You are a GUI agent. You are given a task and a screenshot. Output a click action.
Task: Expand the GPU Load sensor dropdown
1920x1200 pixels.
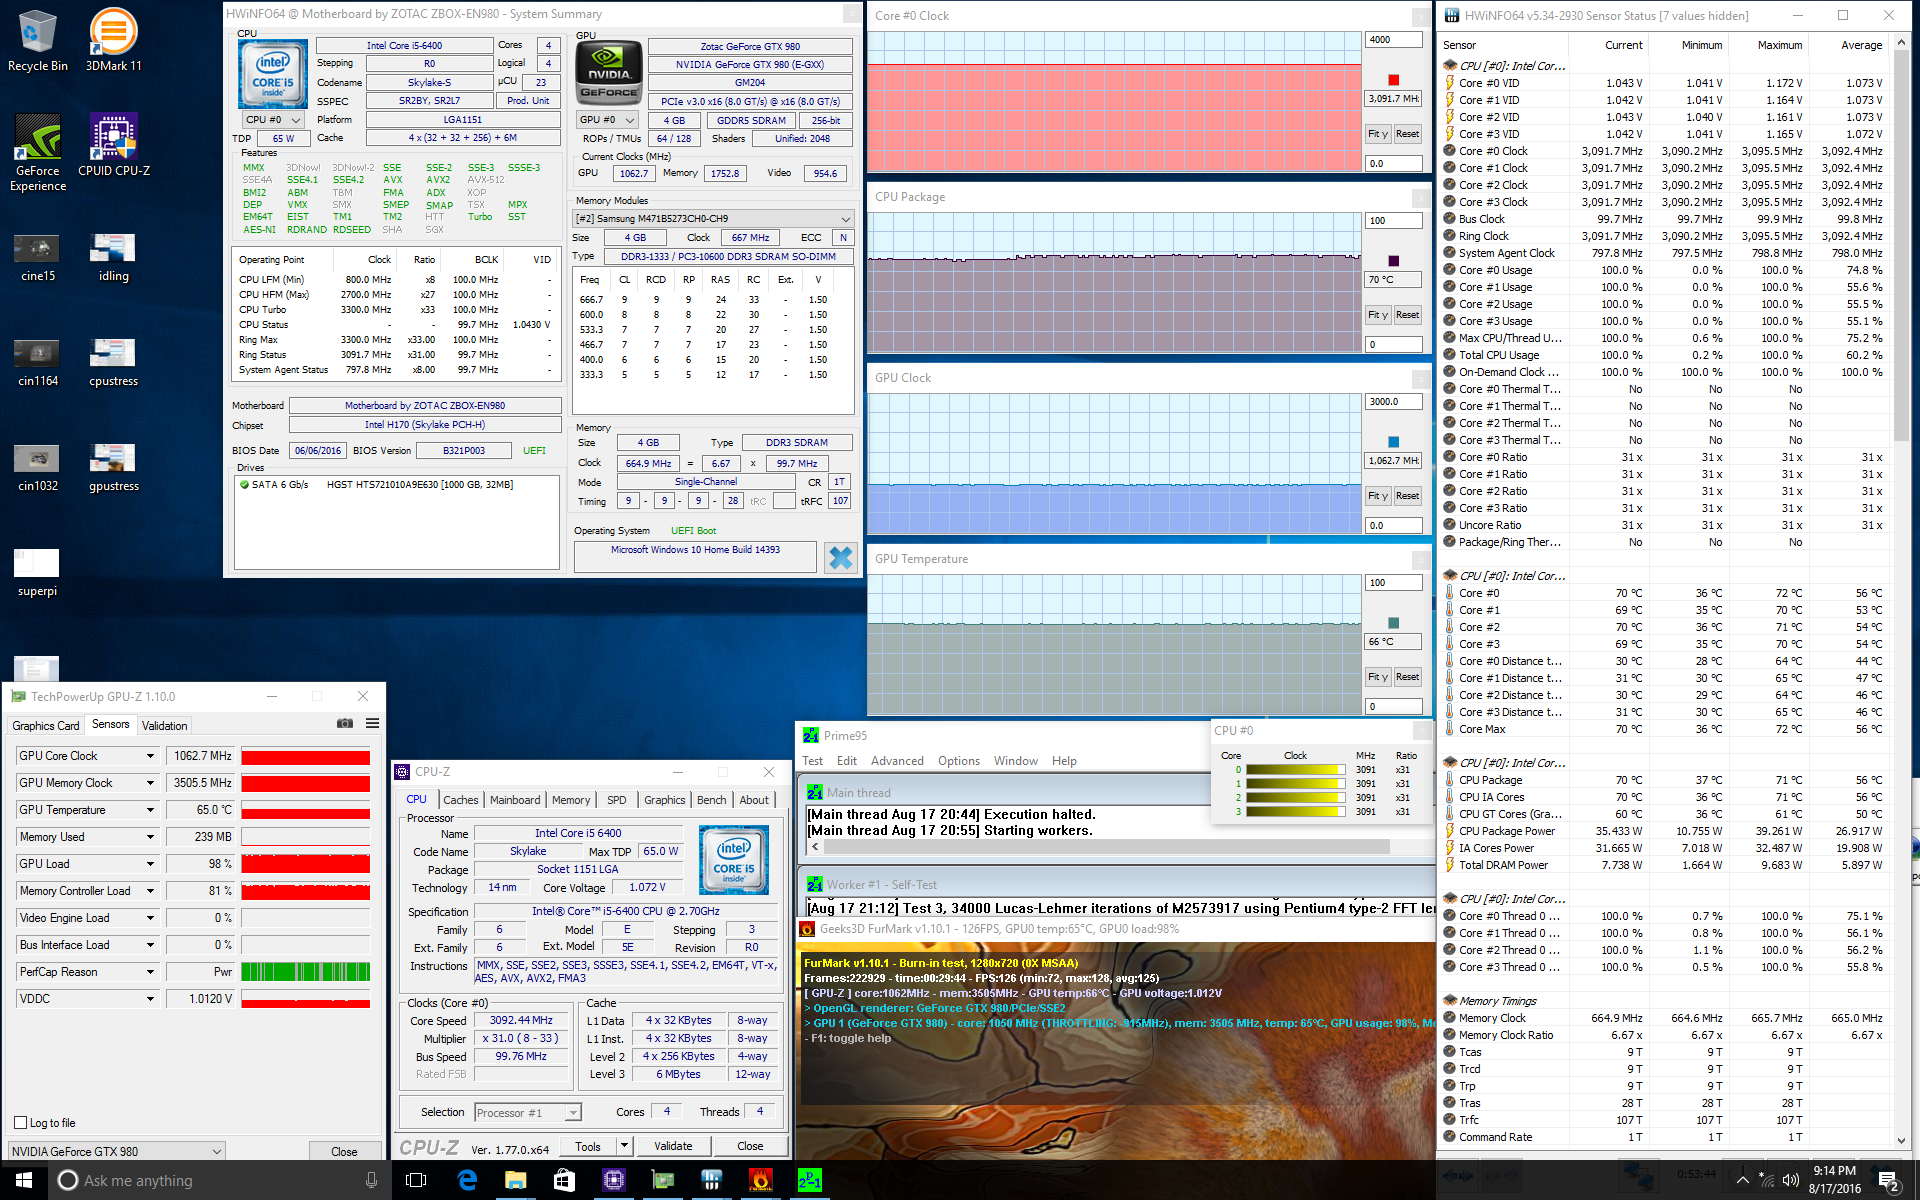click(150, 864)
